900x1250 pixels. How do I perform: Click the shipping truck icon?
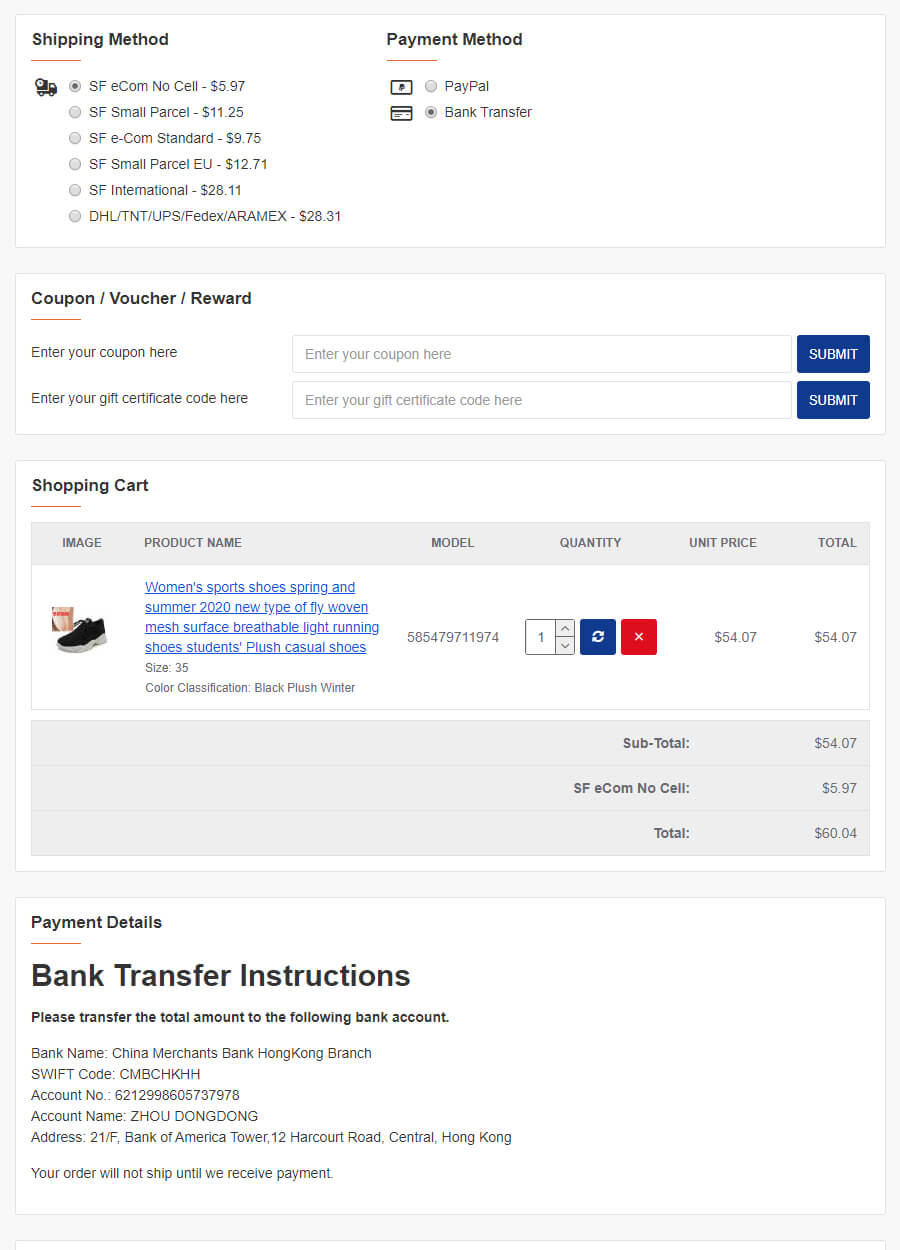[x=46, y=87]
